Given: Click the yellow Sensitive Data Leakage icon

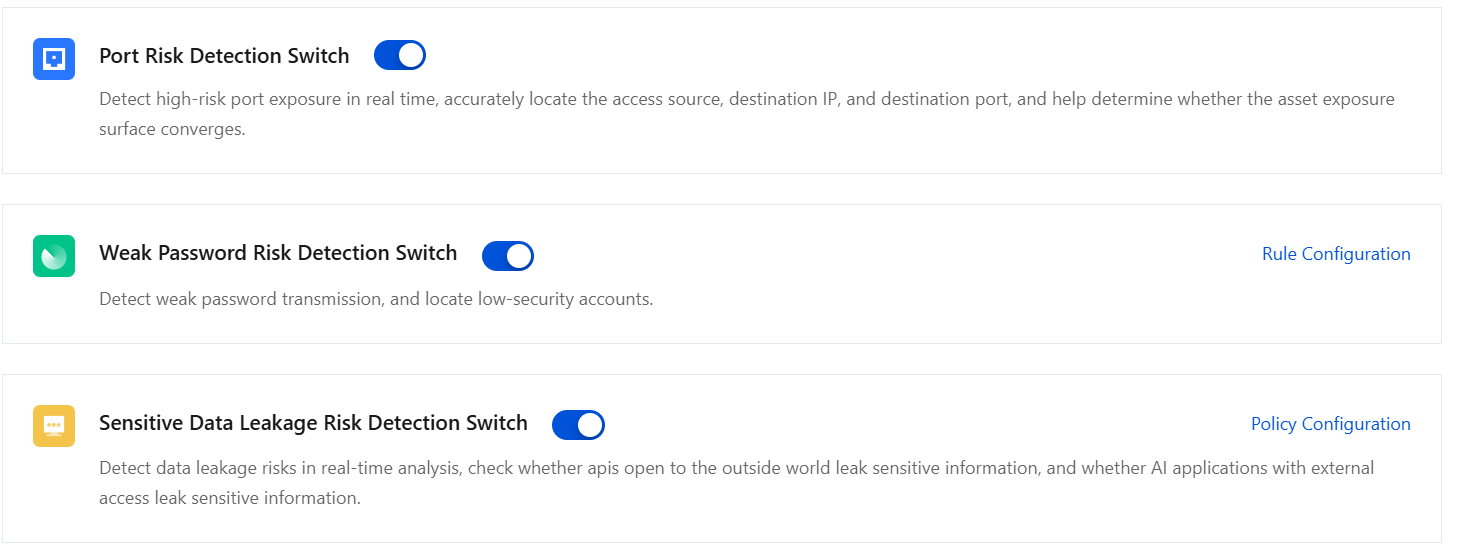Looking at the screenshot, I should [54, 426].
